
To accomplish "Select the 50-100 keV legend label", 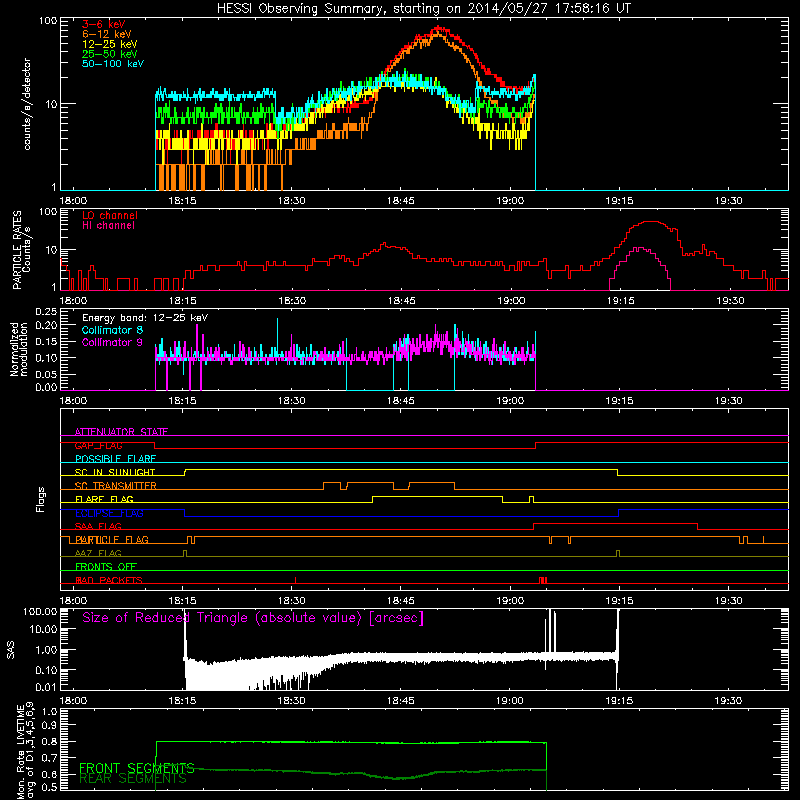I will coord(113,64).
